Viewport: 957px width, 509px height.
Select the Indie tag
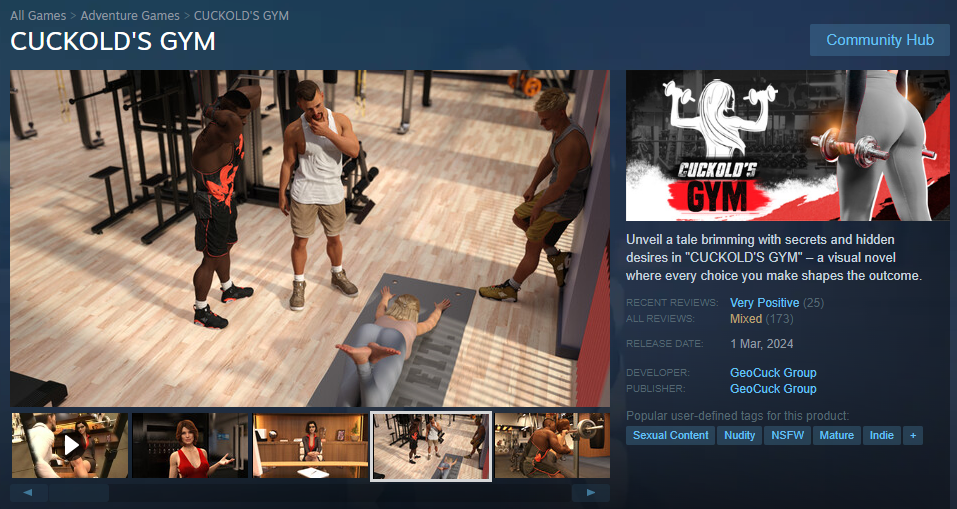[881, 435]
